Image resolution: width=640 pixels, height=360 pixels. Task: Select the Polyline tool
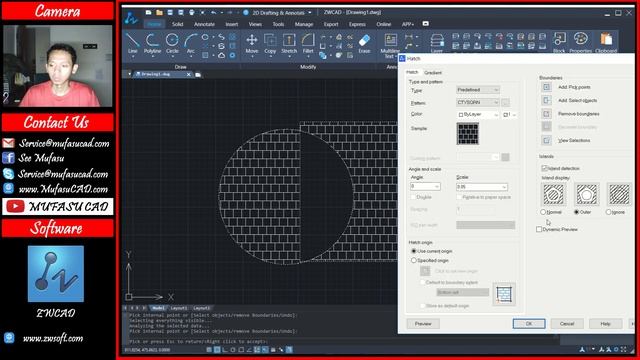coord(152,43)
